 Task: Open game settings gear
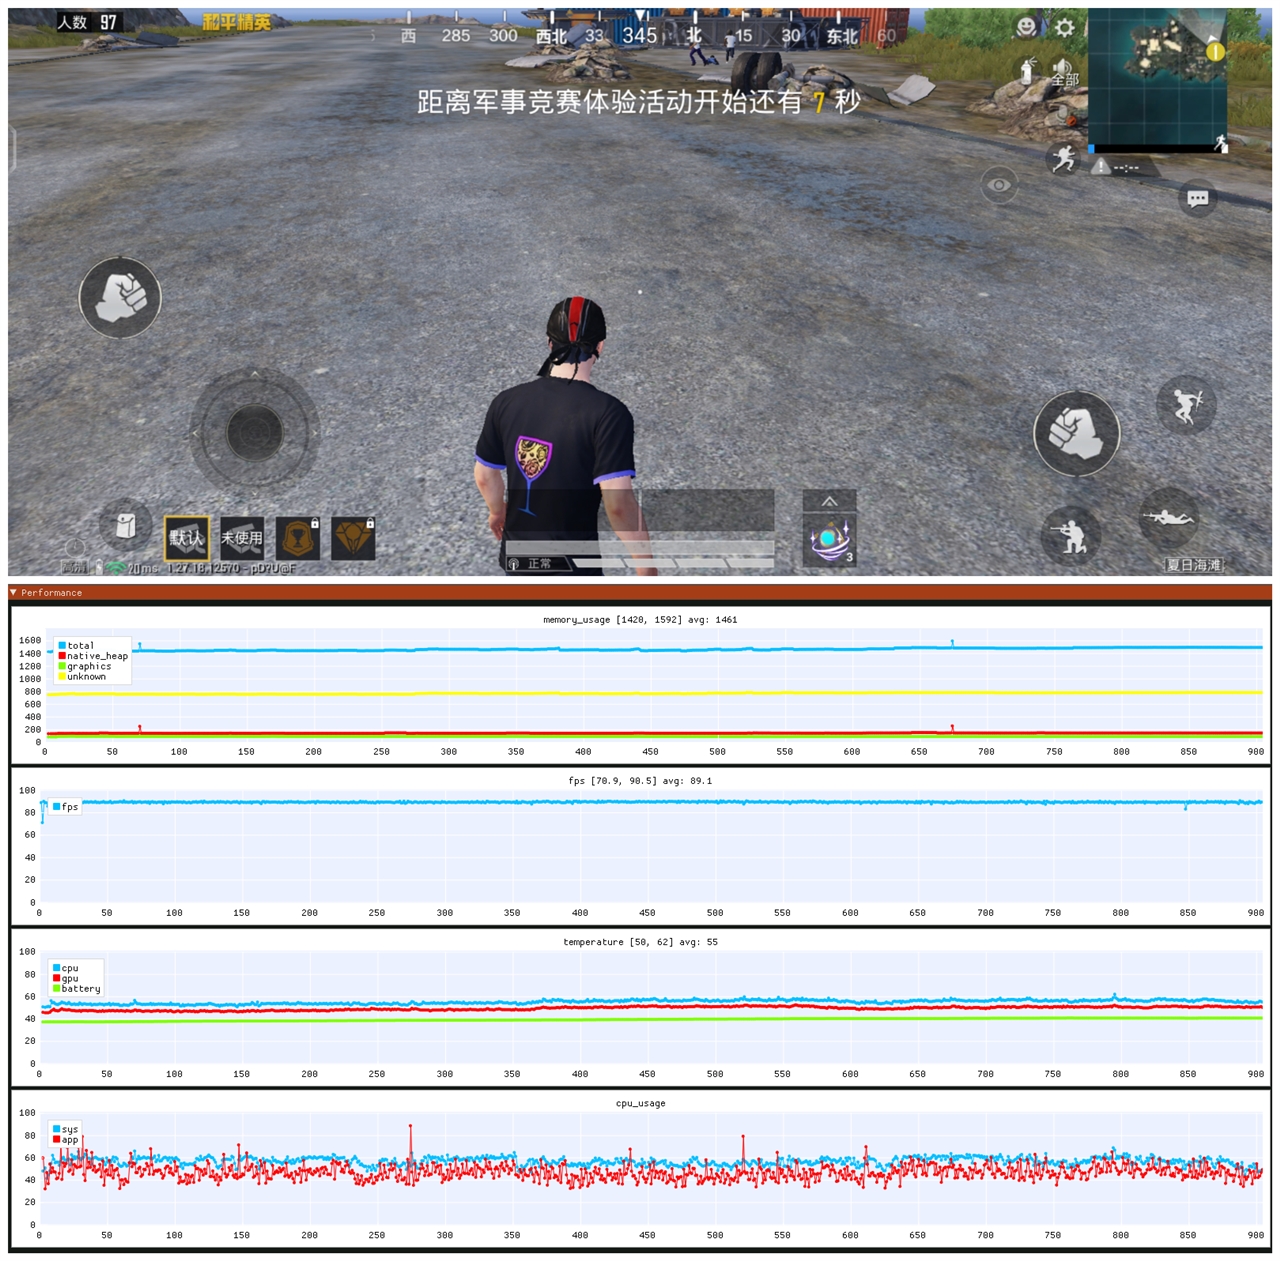(x=1064, y=27)
